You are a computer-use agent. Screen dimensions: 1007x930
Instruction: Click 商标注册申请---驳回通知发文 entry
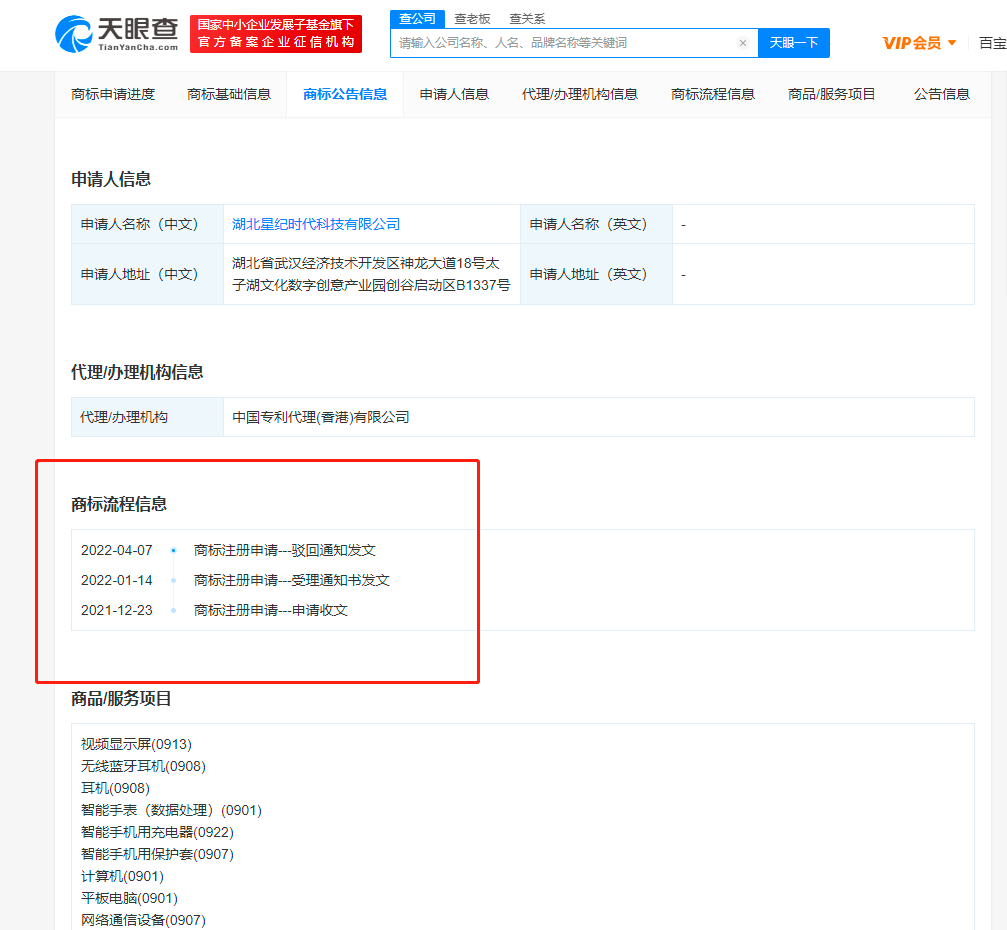(x=285, y=550)
